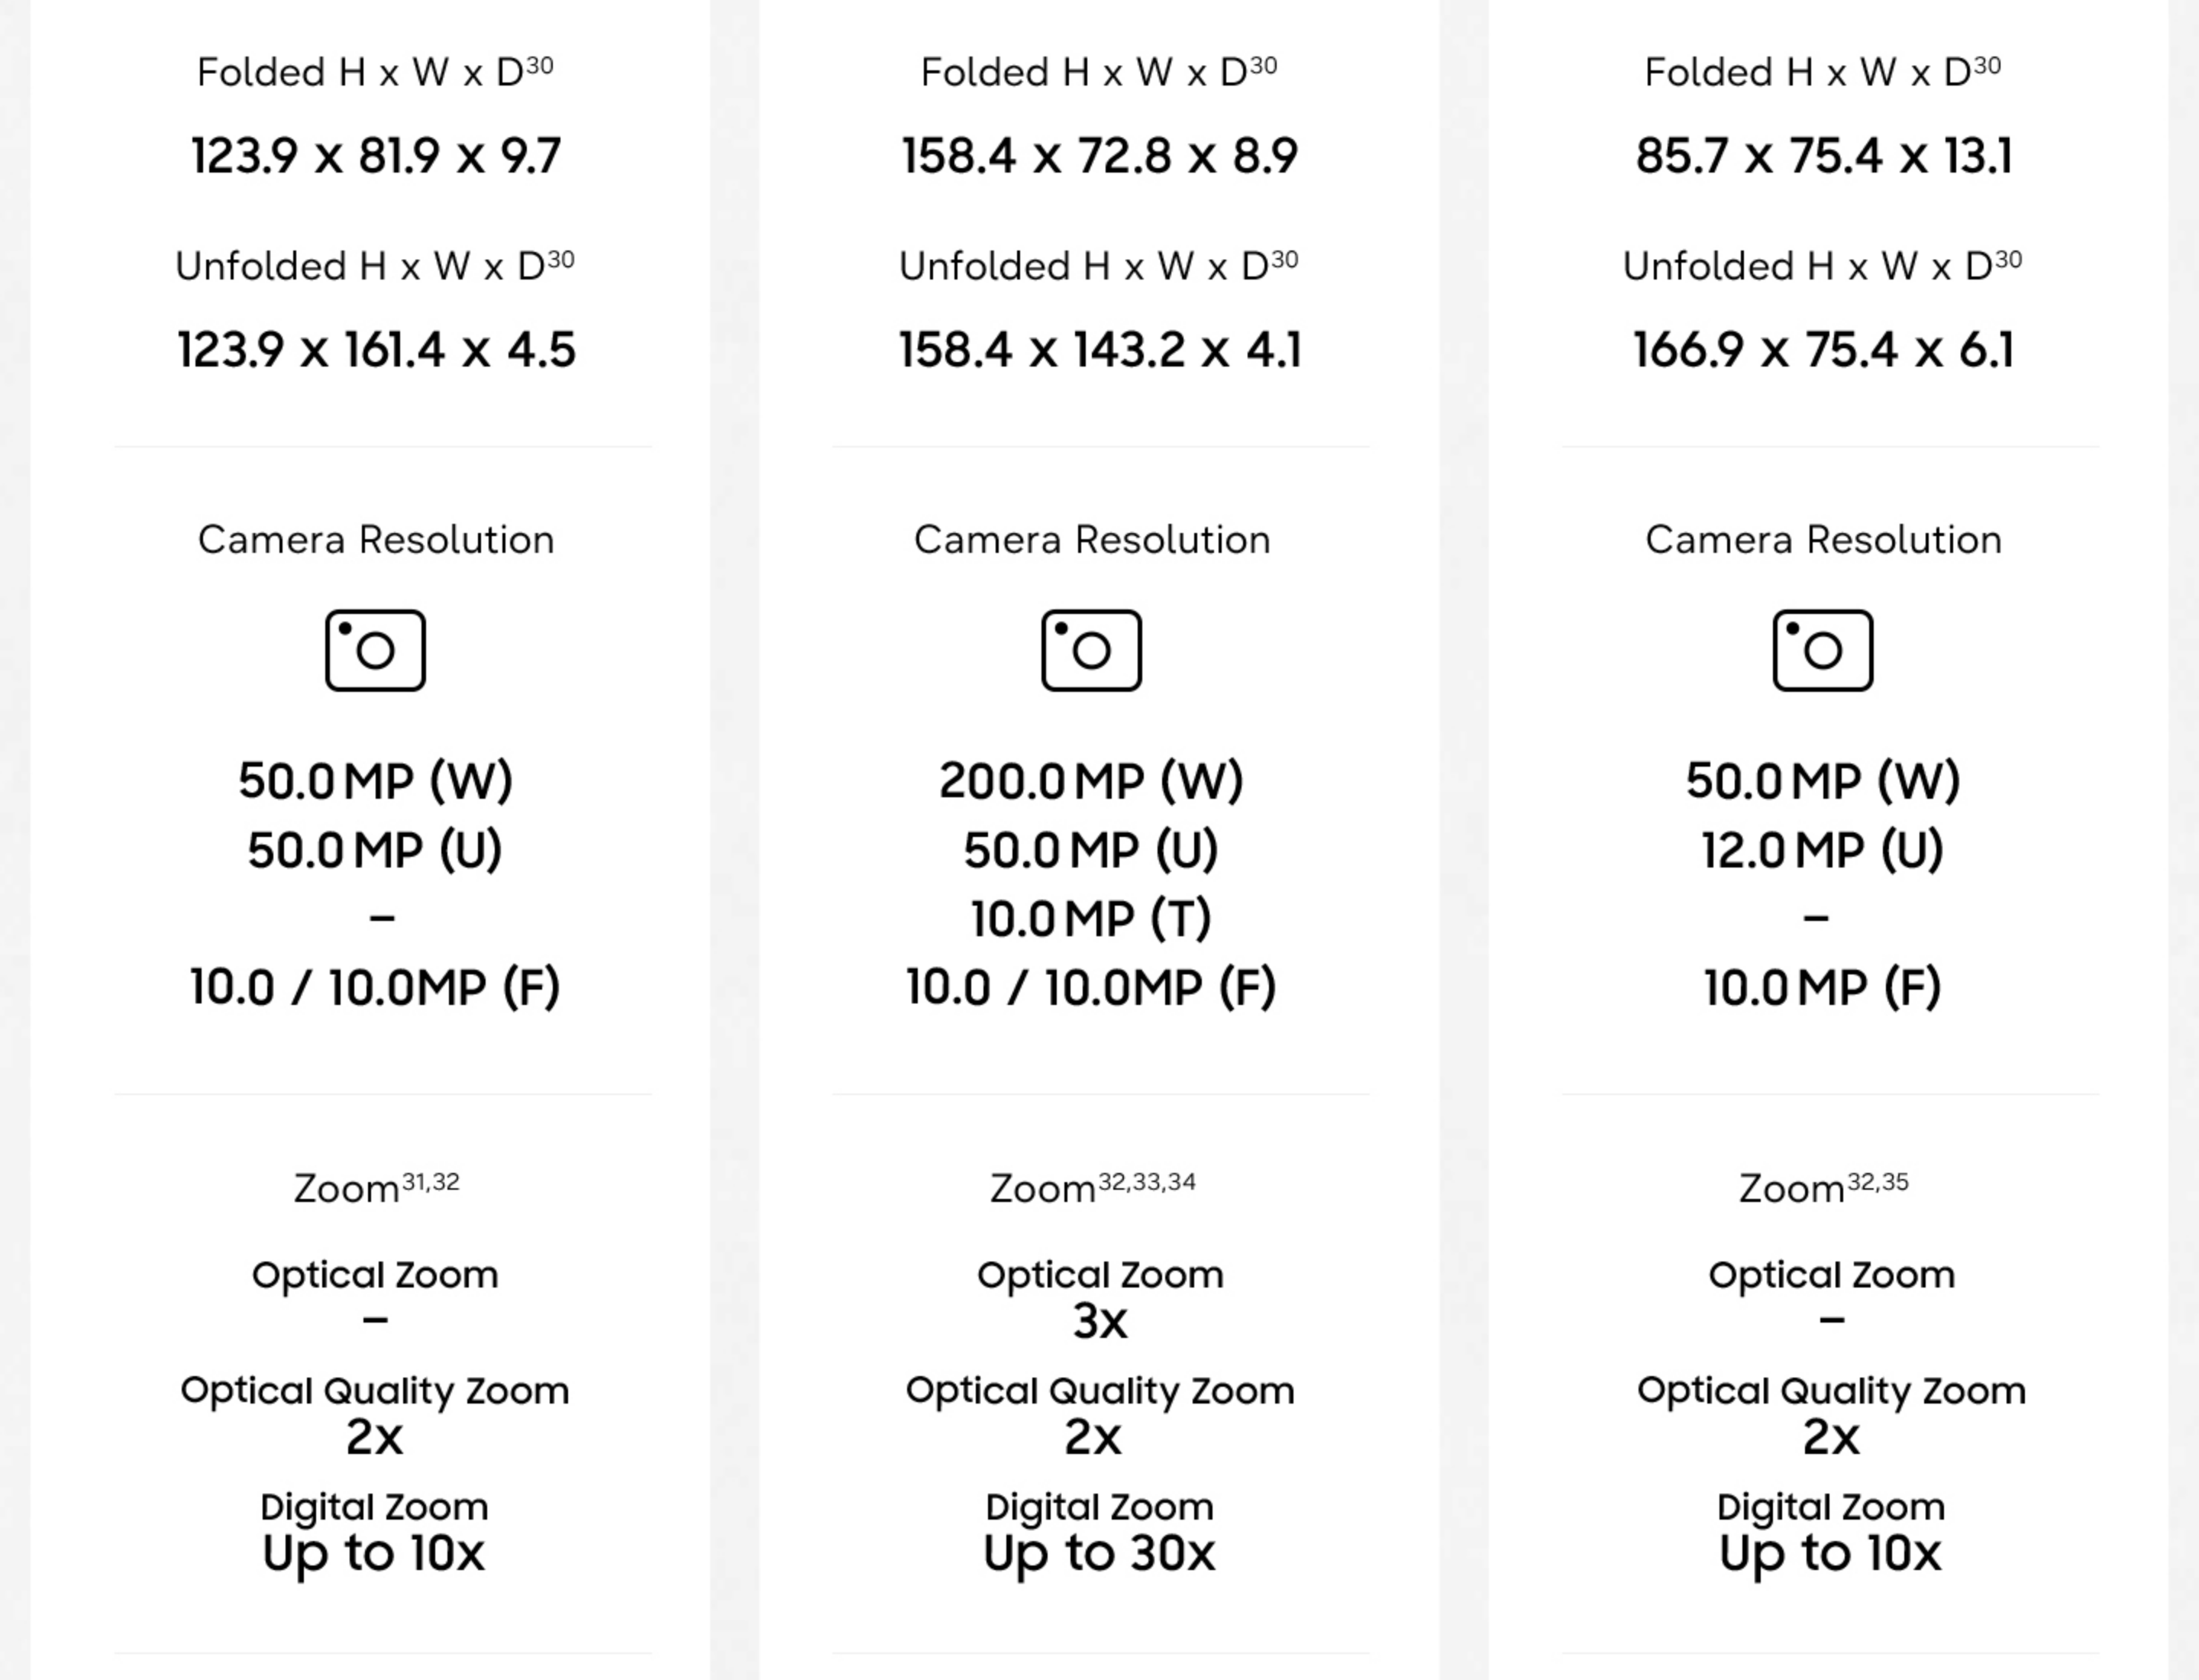Select the 166.9 x 75.4 x 6.1 unfolded size
This screenshot has width=2199, height=1680.
tap(1823, 350)
